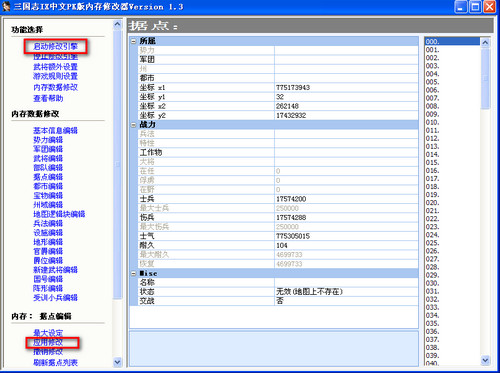Open 武将额外设置
The height and width of the screenshot is (373, 500).
click(55, 67)
